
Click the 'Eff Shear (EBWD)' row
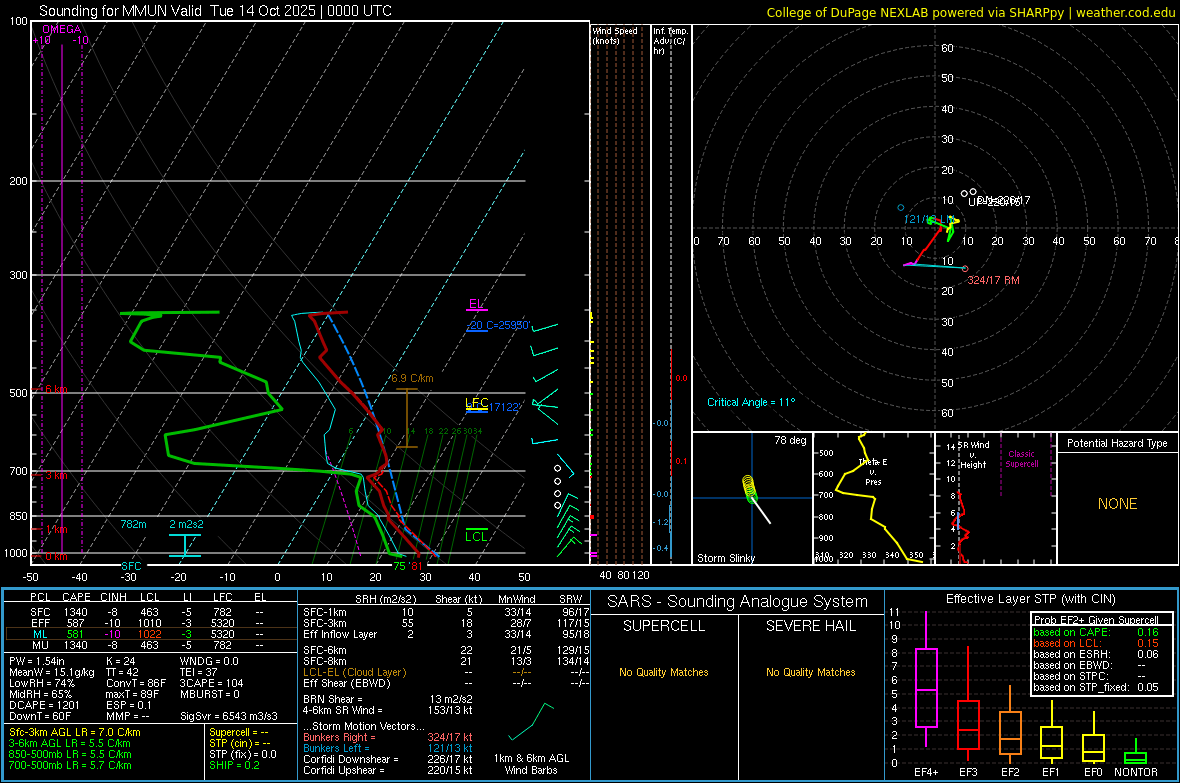(446, 683)
